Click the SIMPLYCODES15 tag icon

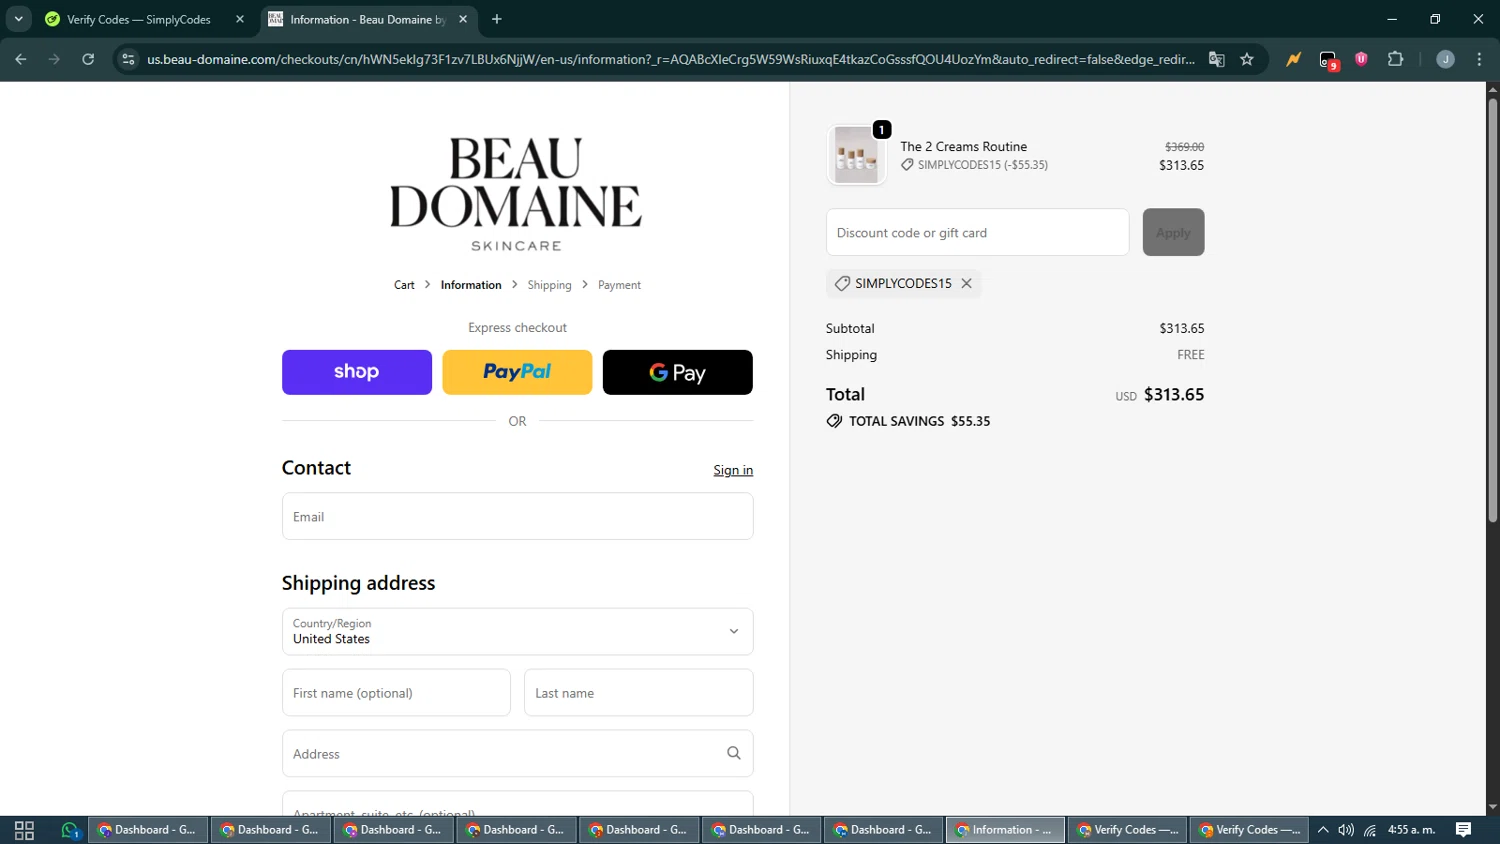click(843, 284)
